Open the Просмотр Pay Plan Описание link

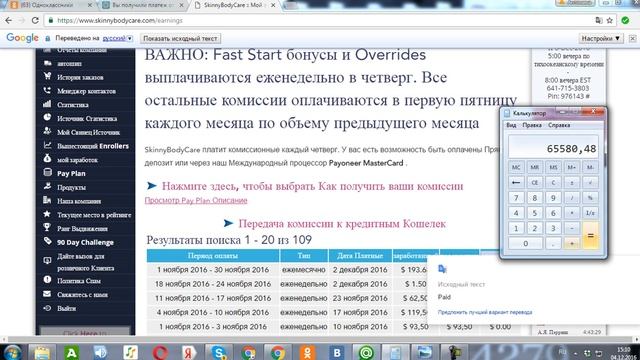point(196,200)
